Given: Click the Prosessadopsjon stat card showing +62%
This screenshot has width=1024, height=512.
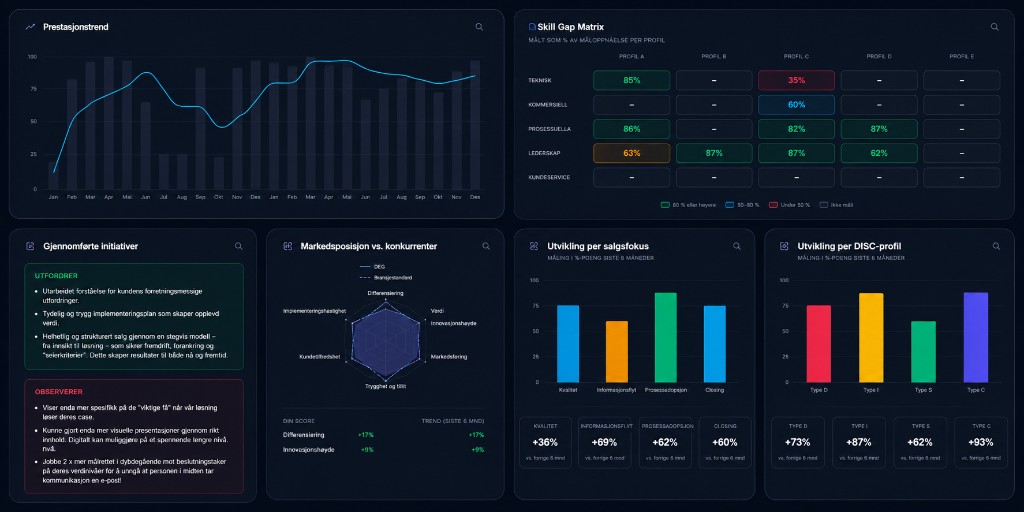Looking at the screenshot, I should (665, 443).
